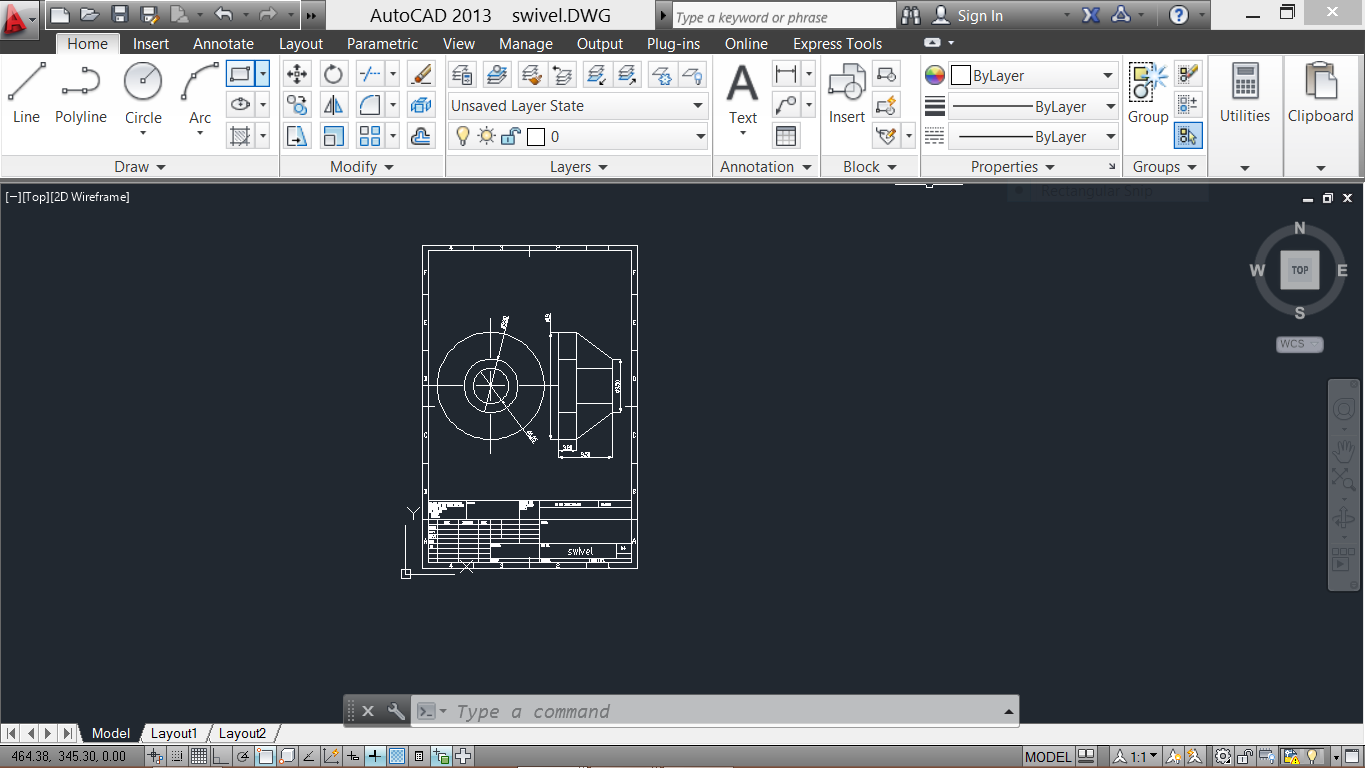Select the Copy tool in Modify panel

[x=297, y=105]
